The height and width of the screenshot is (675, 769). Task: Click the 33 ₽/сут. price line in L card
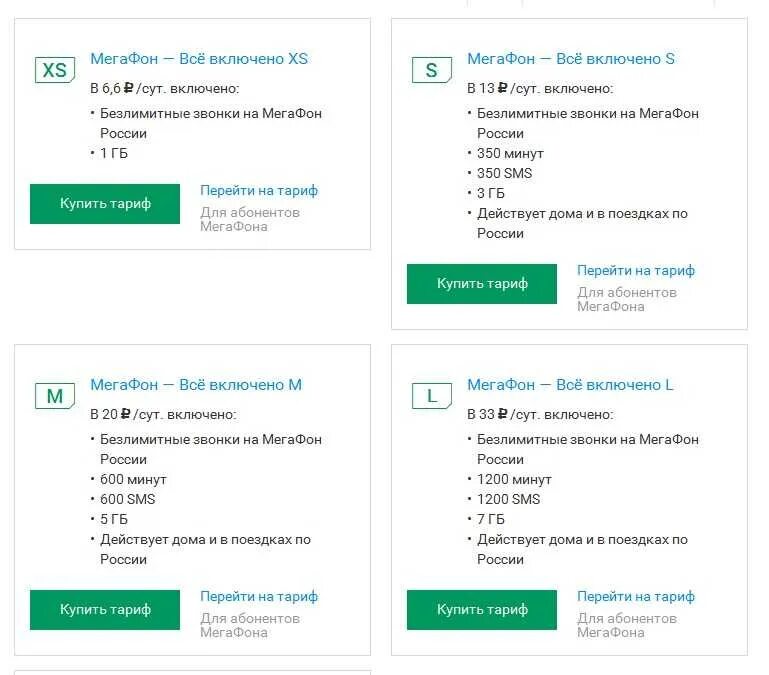tap(540, 414)
